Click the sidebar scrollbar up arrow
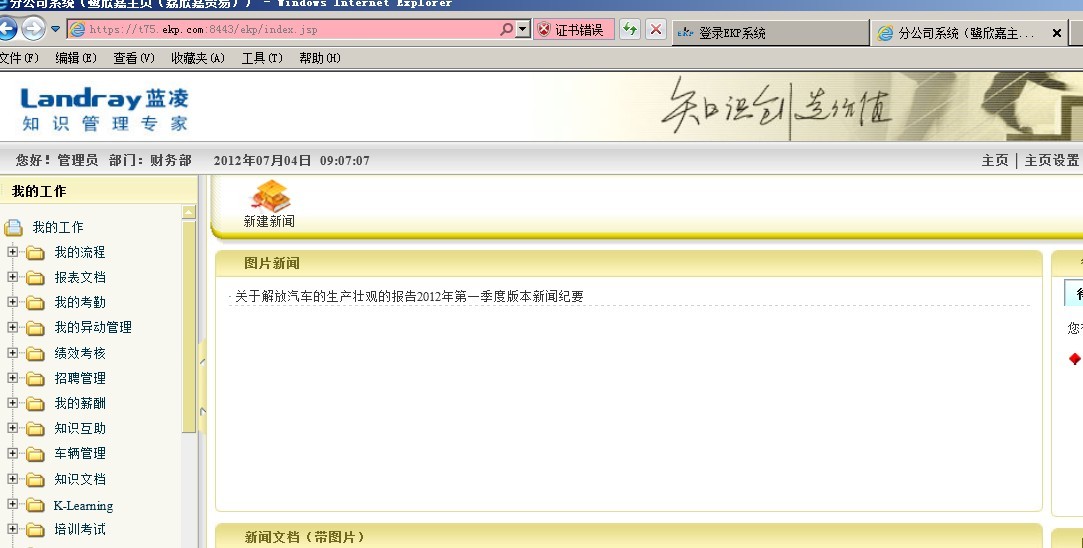The image size is (1083, 548). 189,212
